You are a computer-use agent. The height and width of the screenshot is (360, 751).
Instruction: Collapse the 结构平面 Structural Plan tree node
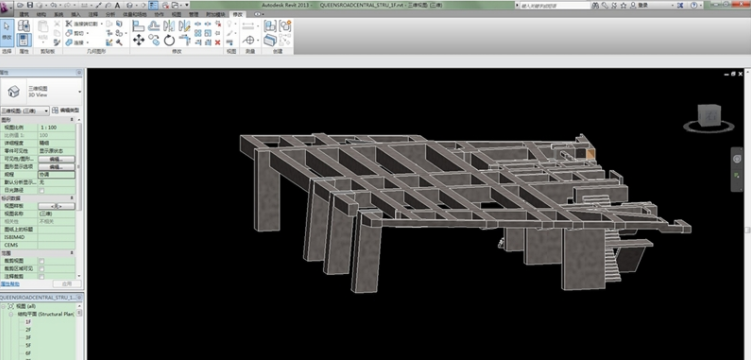click(11, 314)
